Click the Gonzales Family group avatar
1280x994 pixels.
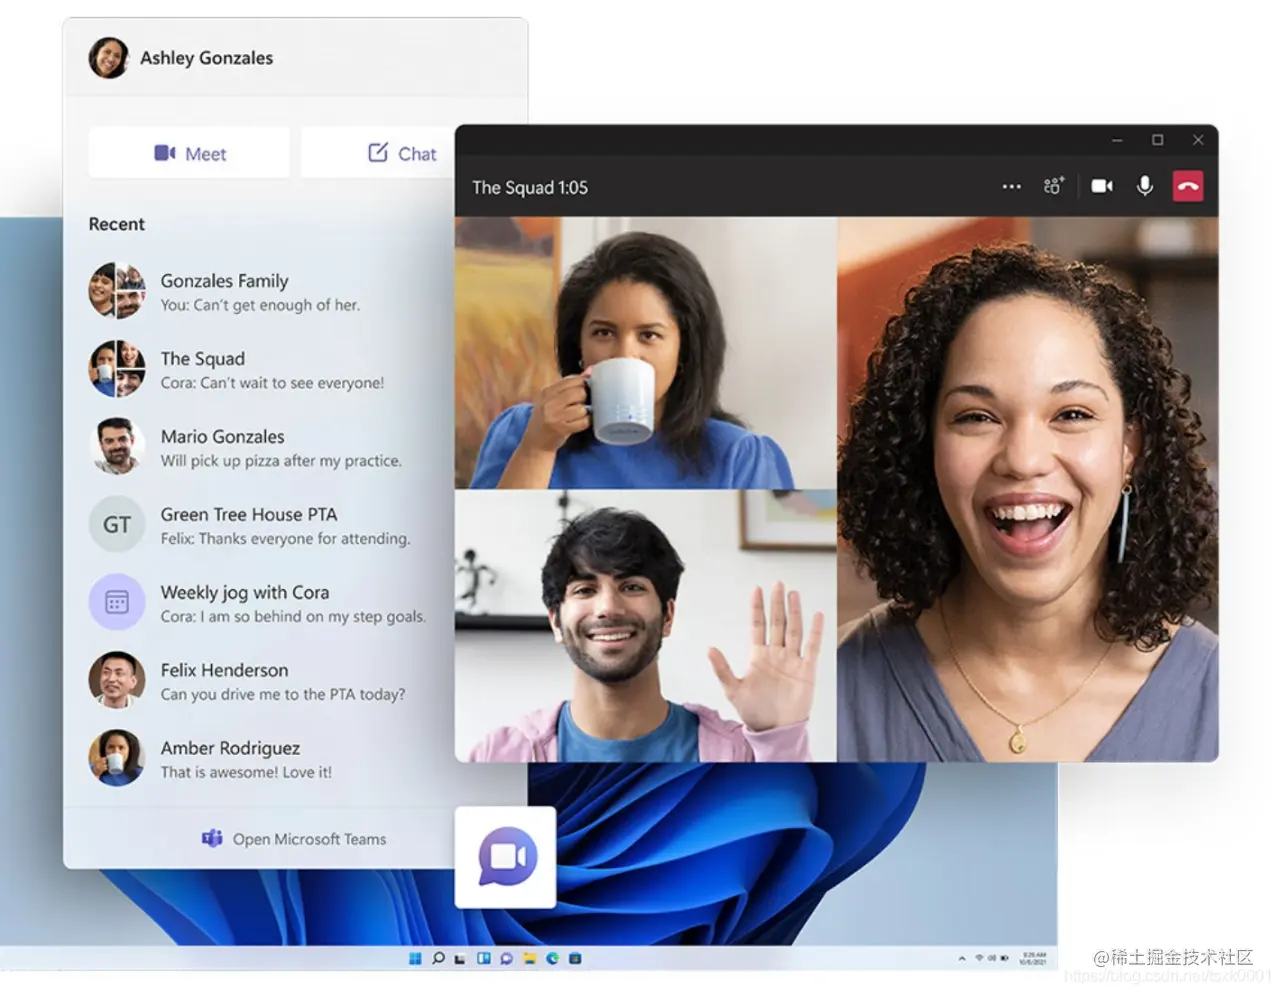pos(117,290)
